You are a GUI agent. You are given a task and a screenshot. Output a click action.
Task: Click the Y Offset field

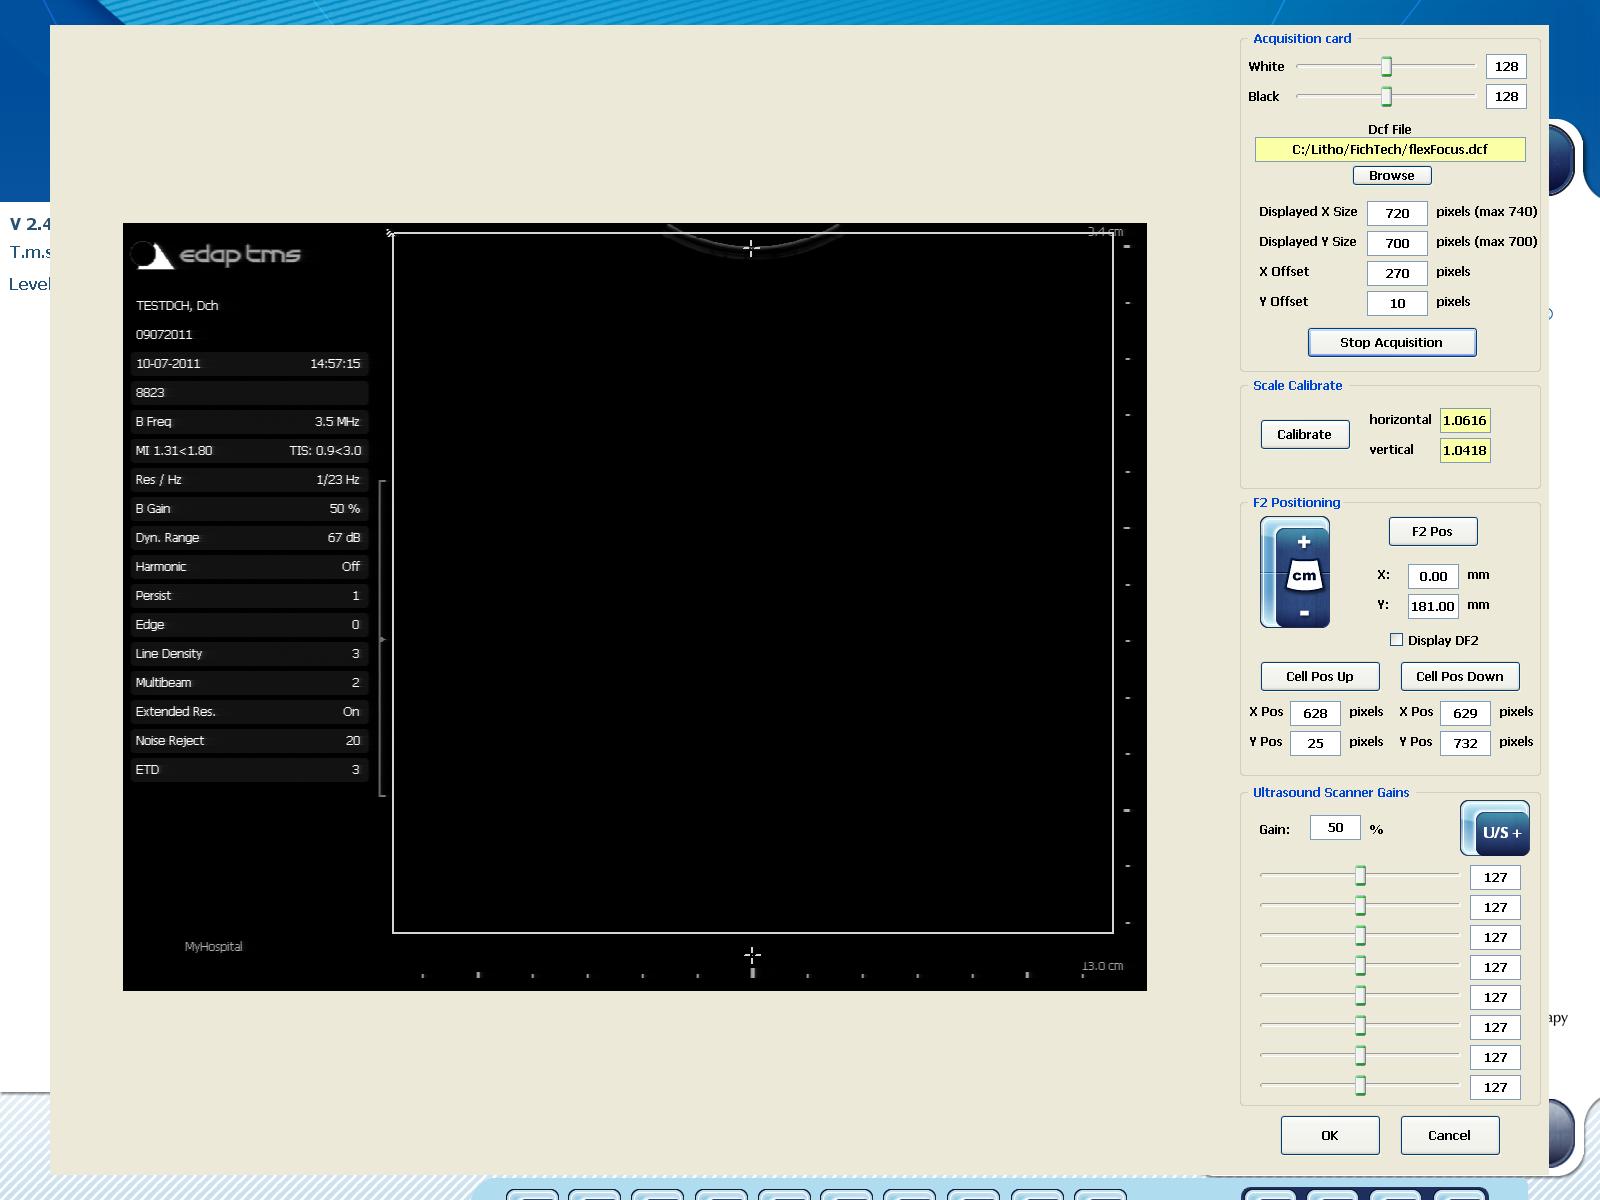pyautogui.click(x=1397, y=303)
